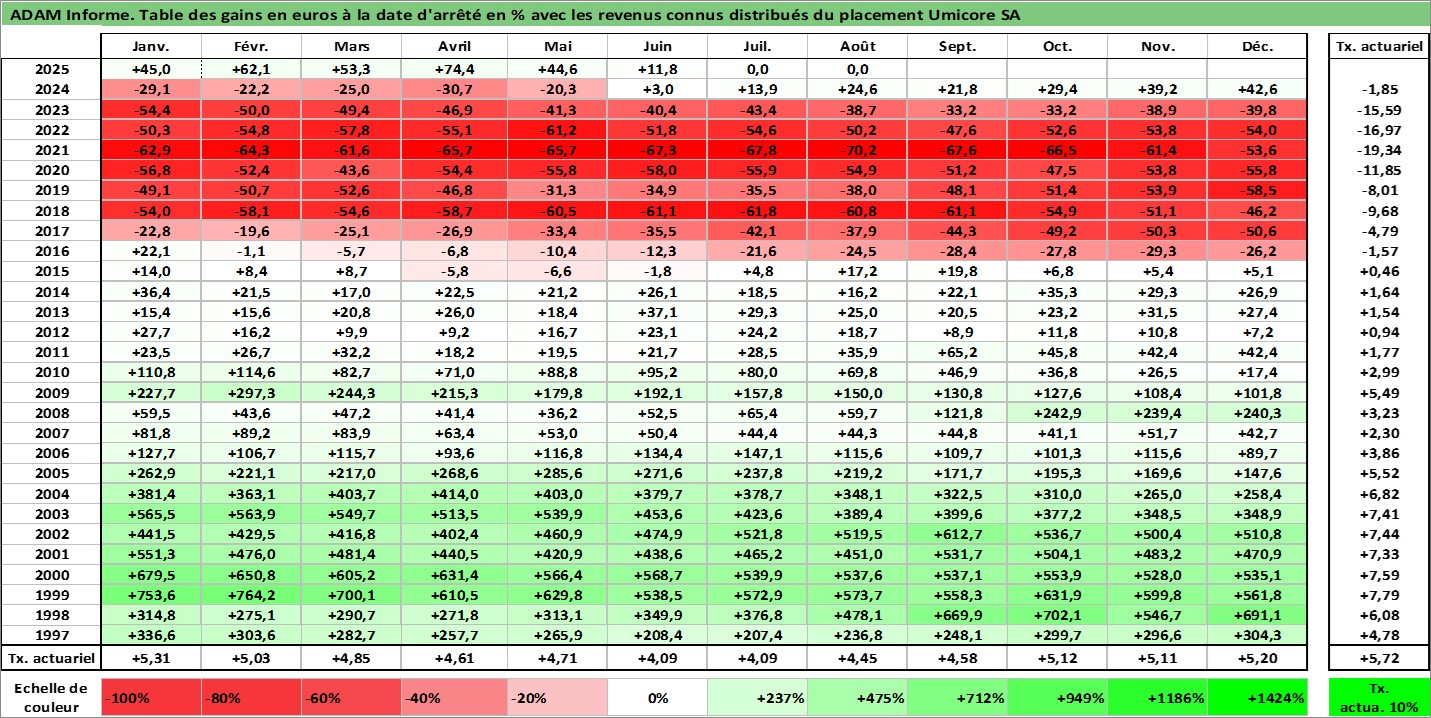
Task: Click the 'Juin' column header
Action: [657, 47]
